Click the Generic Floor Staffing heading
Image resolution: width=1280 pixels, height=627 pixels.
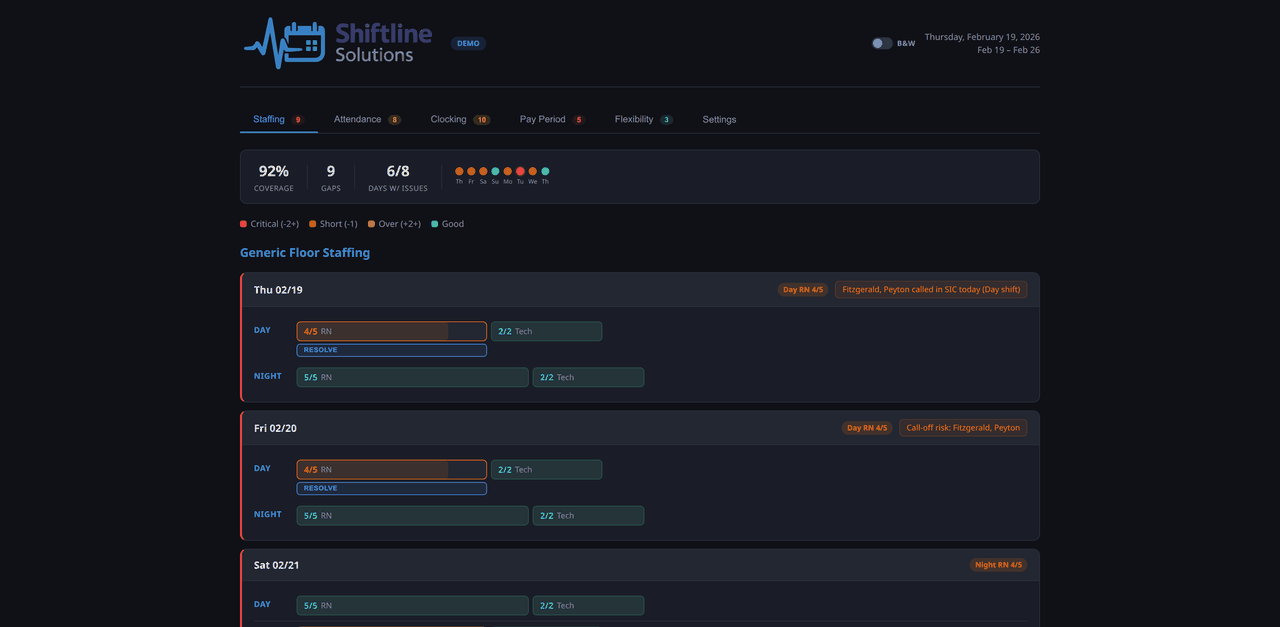point(305,253)
